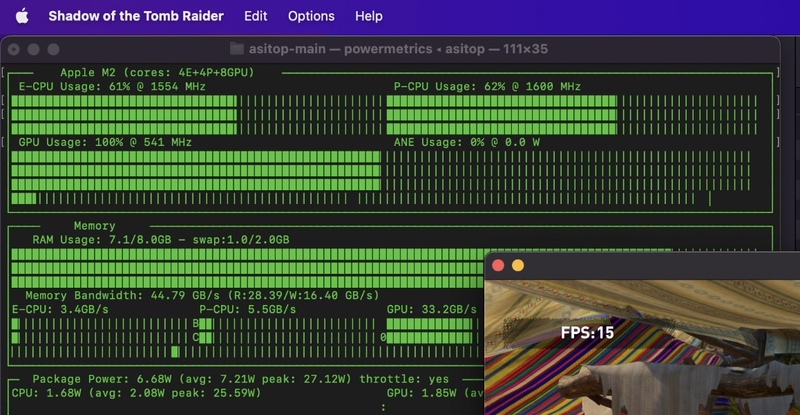Open the Edit menu
Viewport: 800px width, 415px height.
pyautogui.click(x=256, y=16)
